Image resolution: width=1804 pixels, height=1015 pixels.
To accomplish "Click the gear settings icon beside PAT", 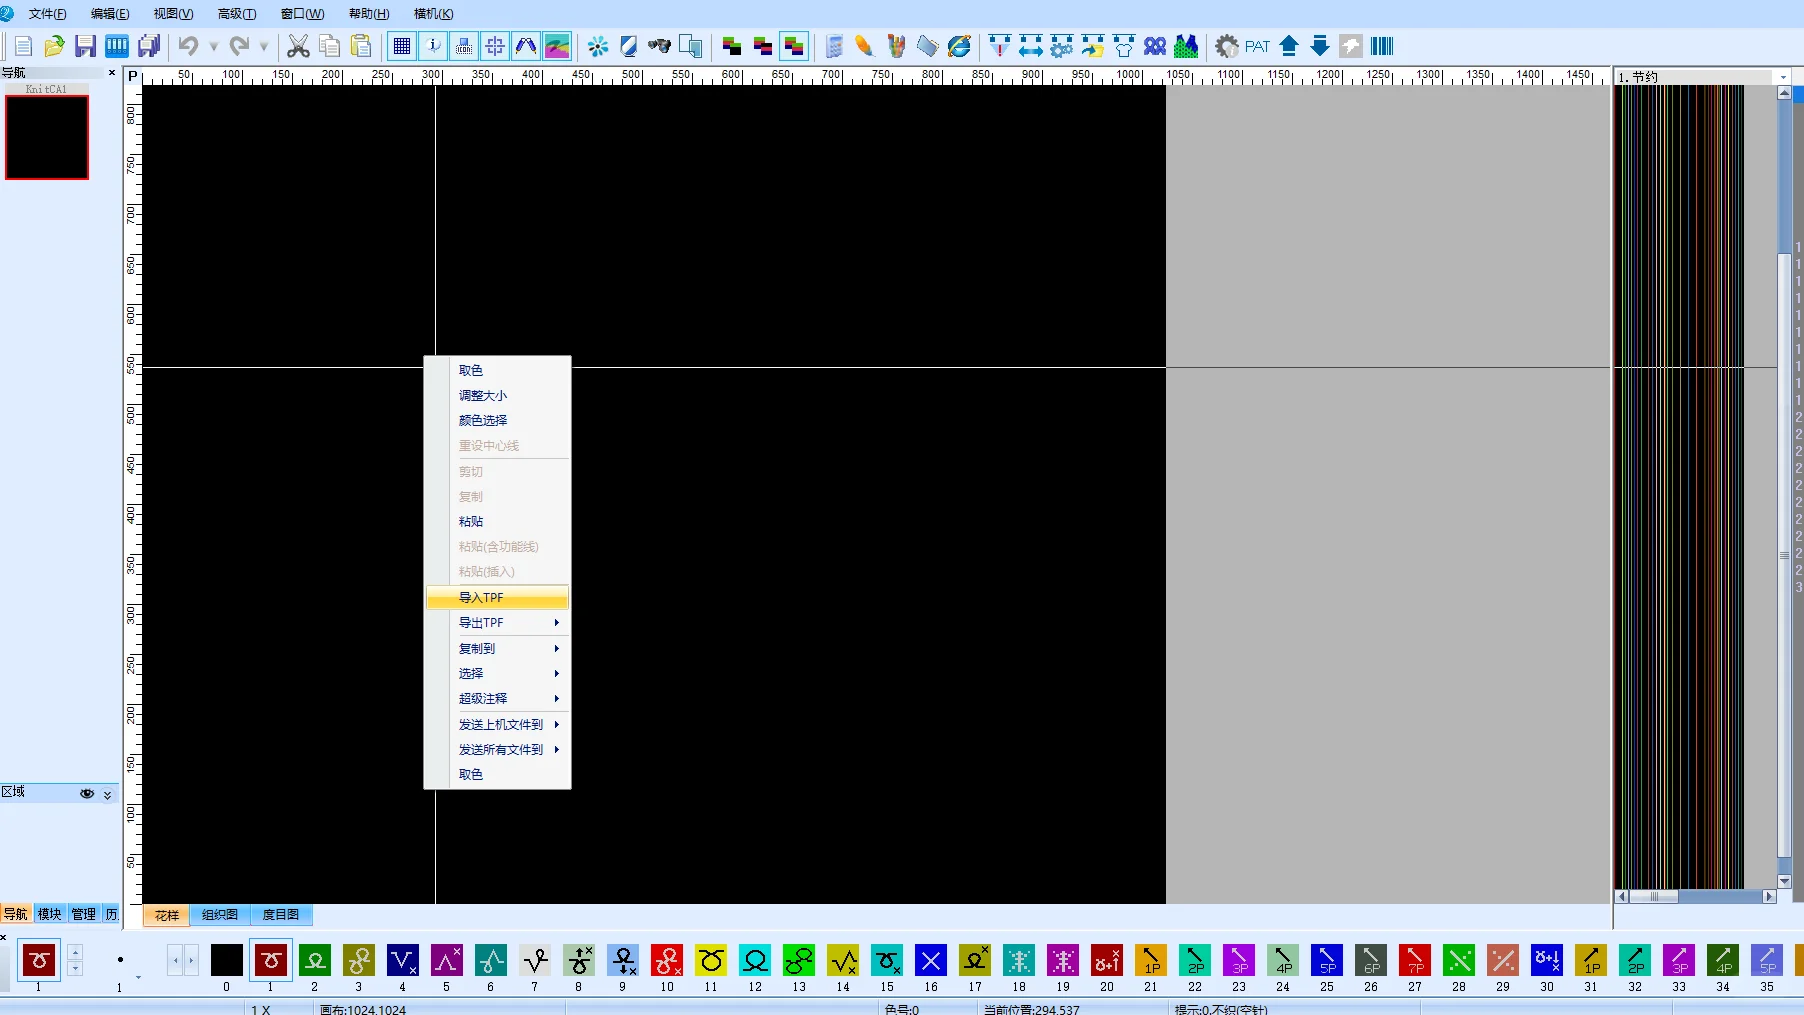I will tap(1227, 46).
